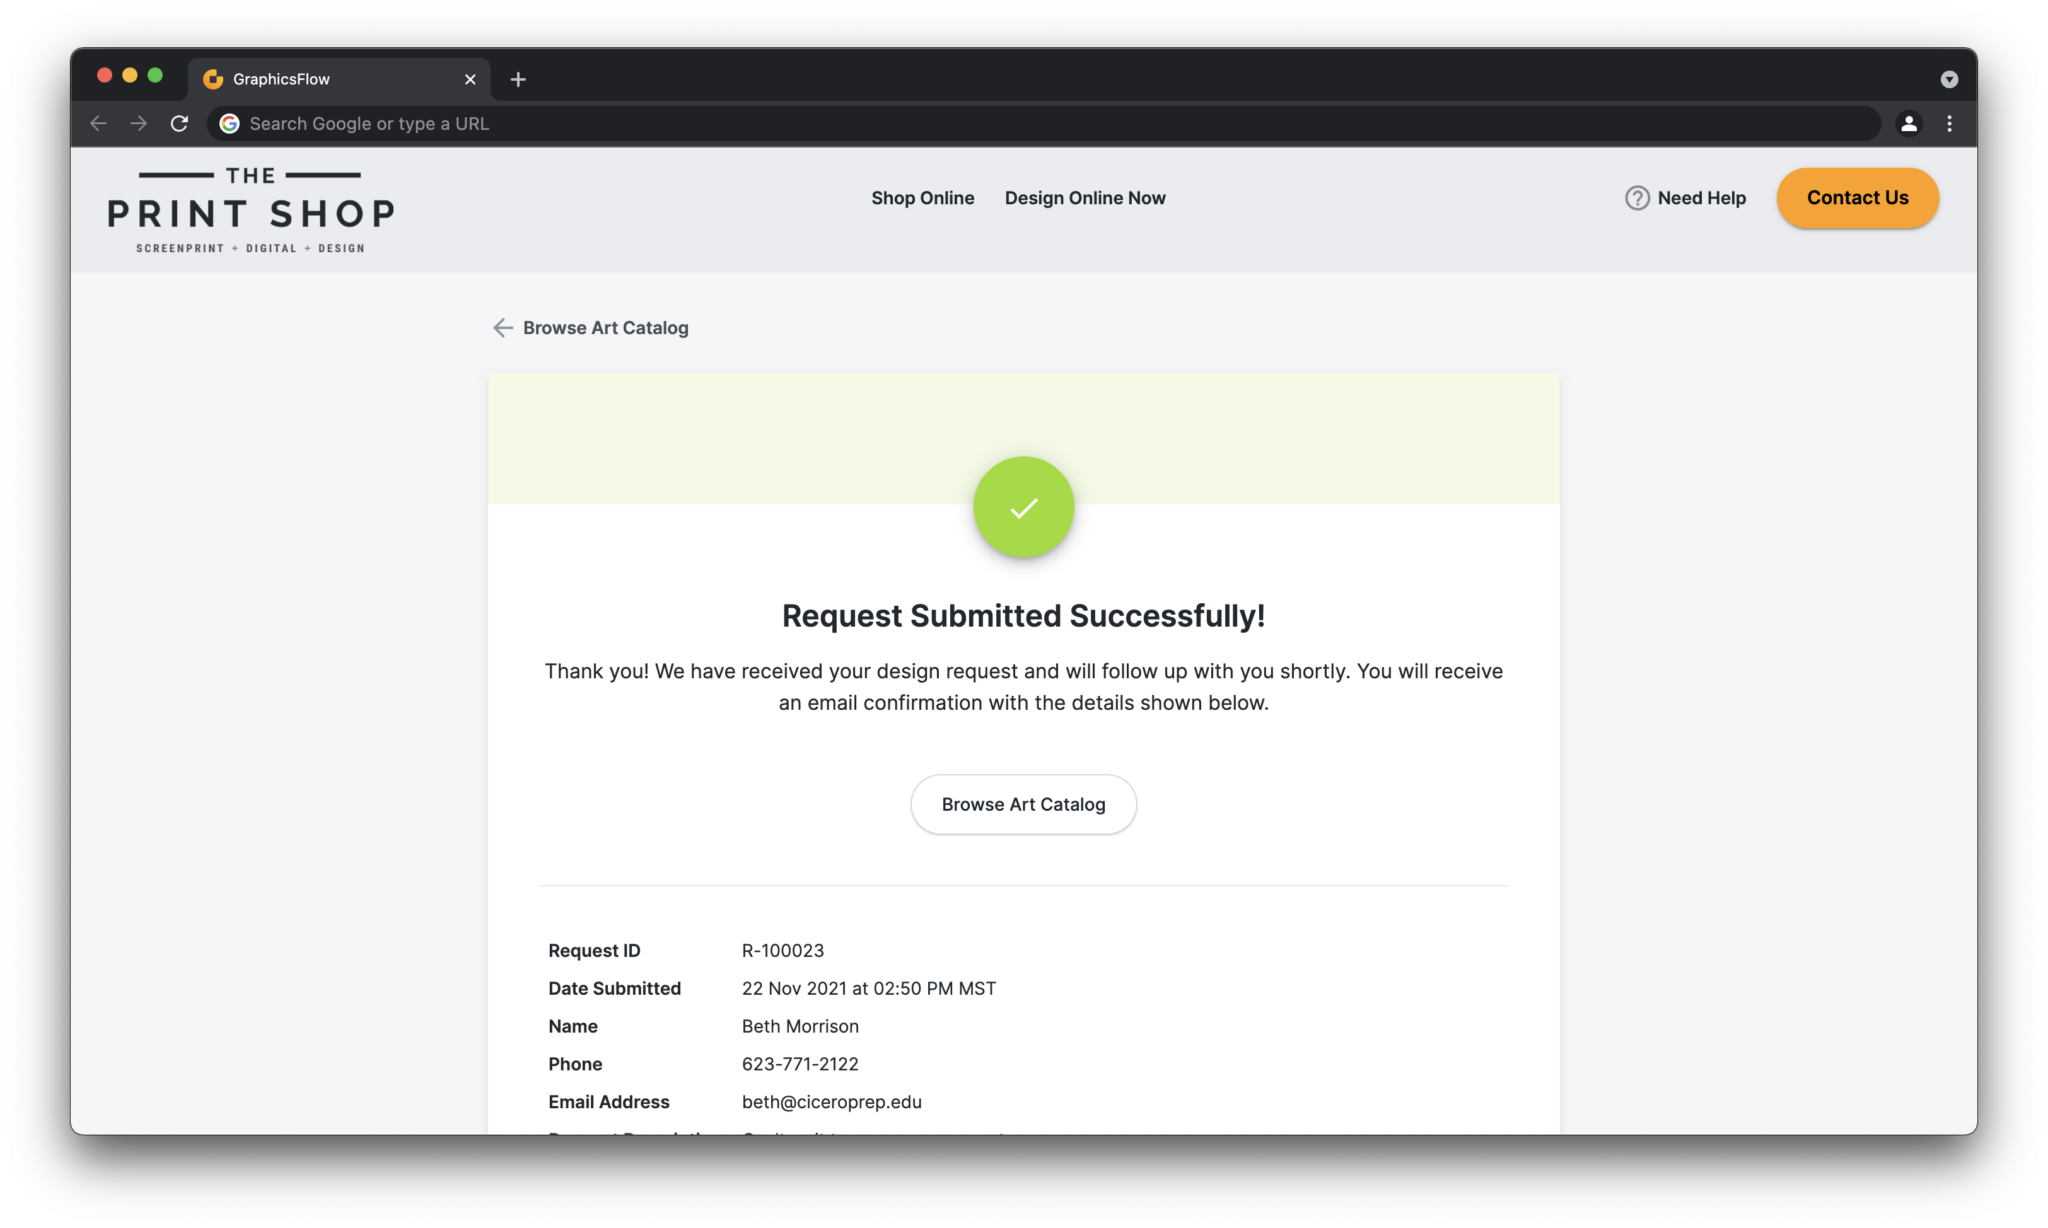Click the browser profile account icon

click(1909, 123)
